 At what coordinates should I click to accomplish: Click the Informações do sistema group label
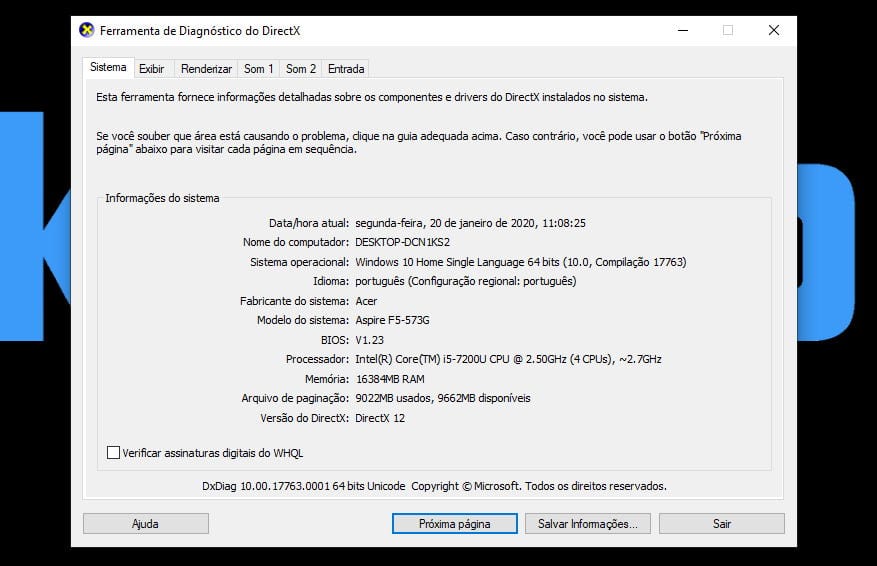click(x=162, y=198)
